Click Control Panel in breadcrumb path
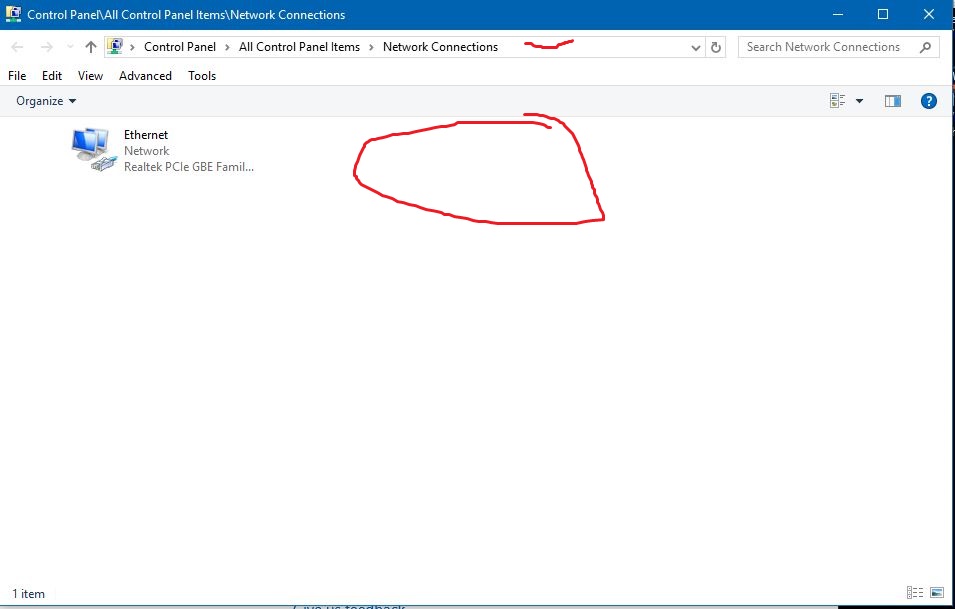955x609 pixels. pyautogui.click(x=180, y=47)
